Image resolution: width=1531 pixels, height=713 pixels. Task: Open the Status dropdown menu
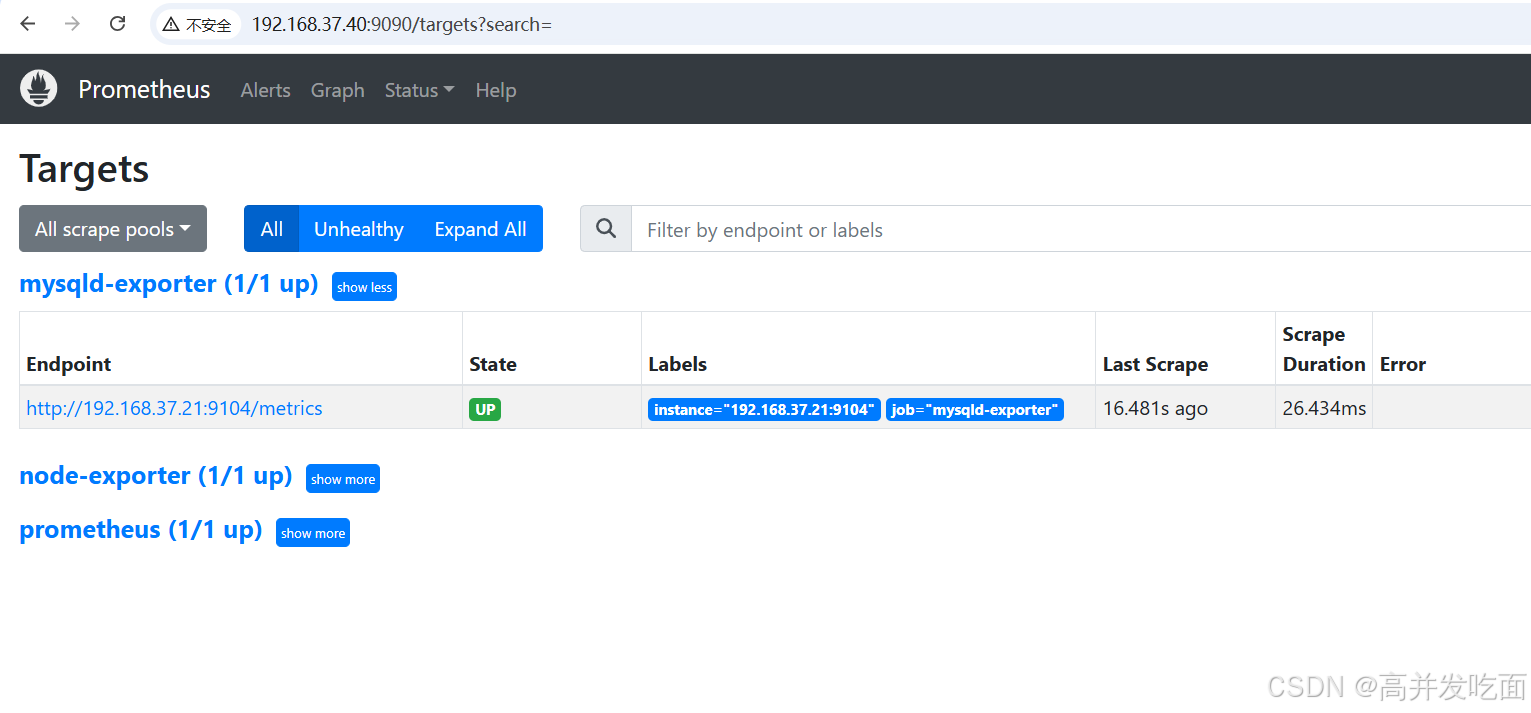pyautogui.click(x=419, y=90)
